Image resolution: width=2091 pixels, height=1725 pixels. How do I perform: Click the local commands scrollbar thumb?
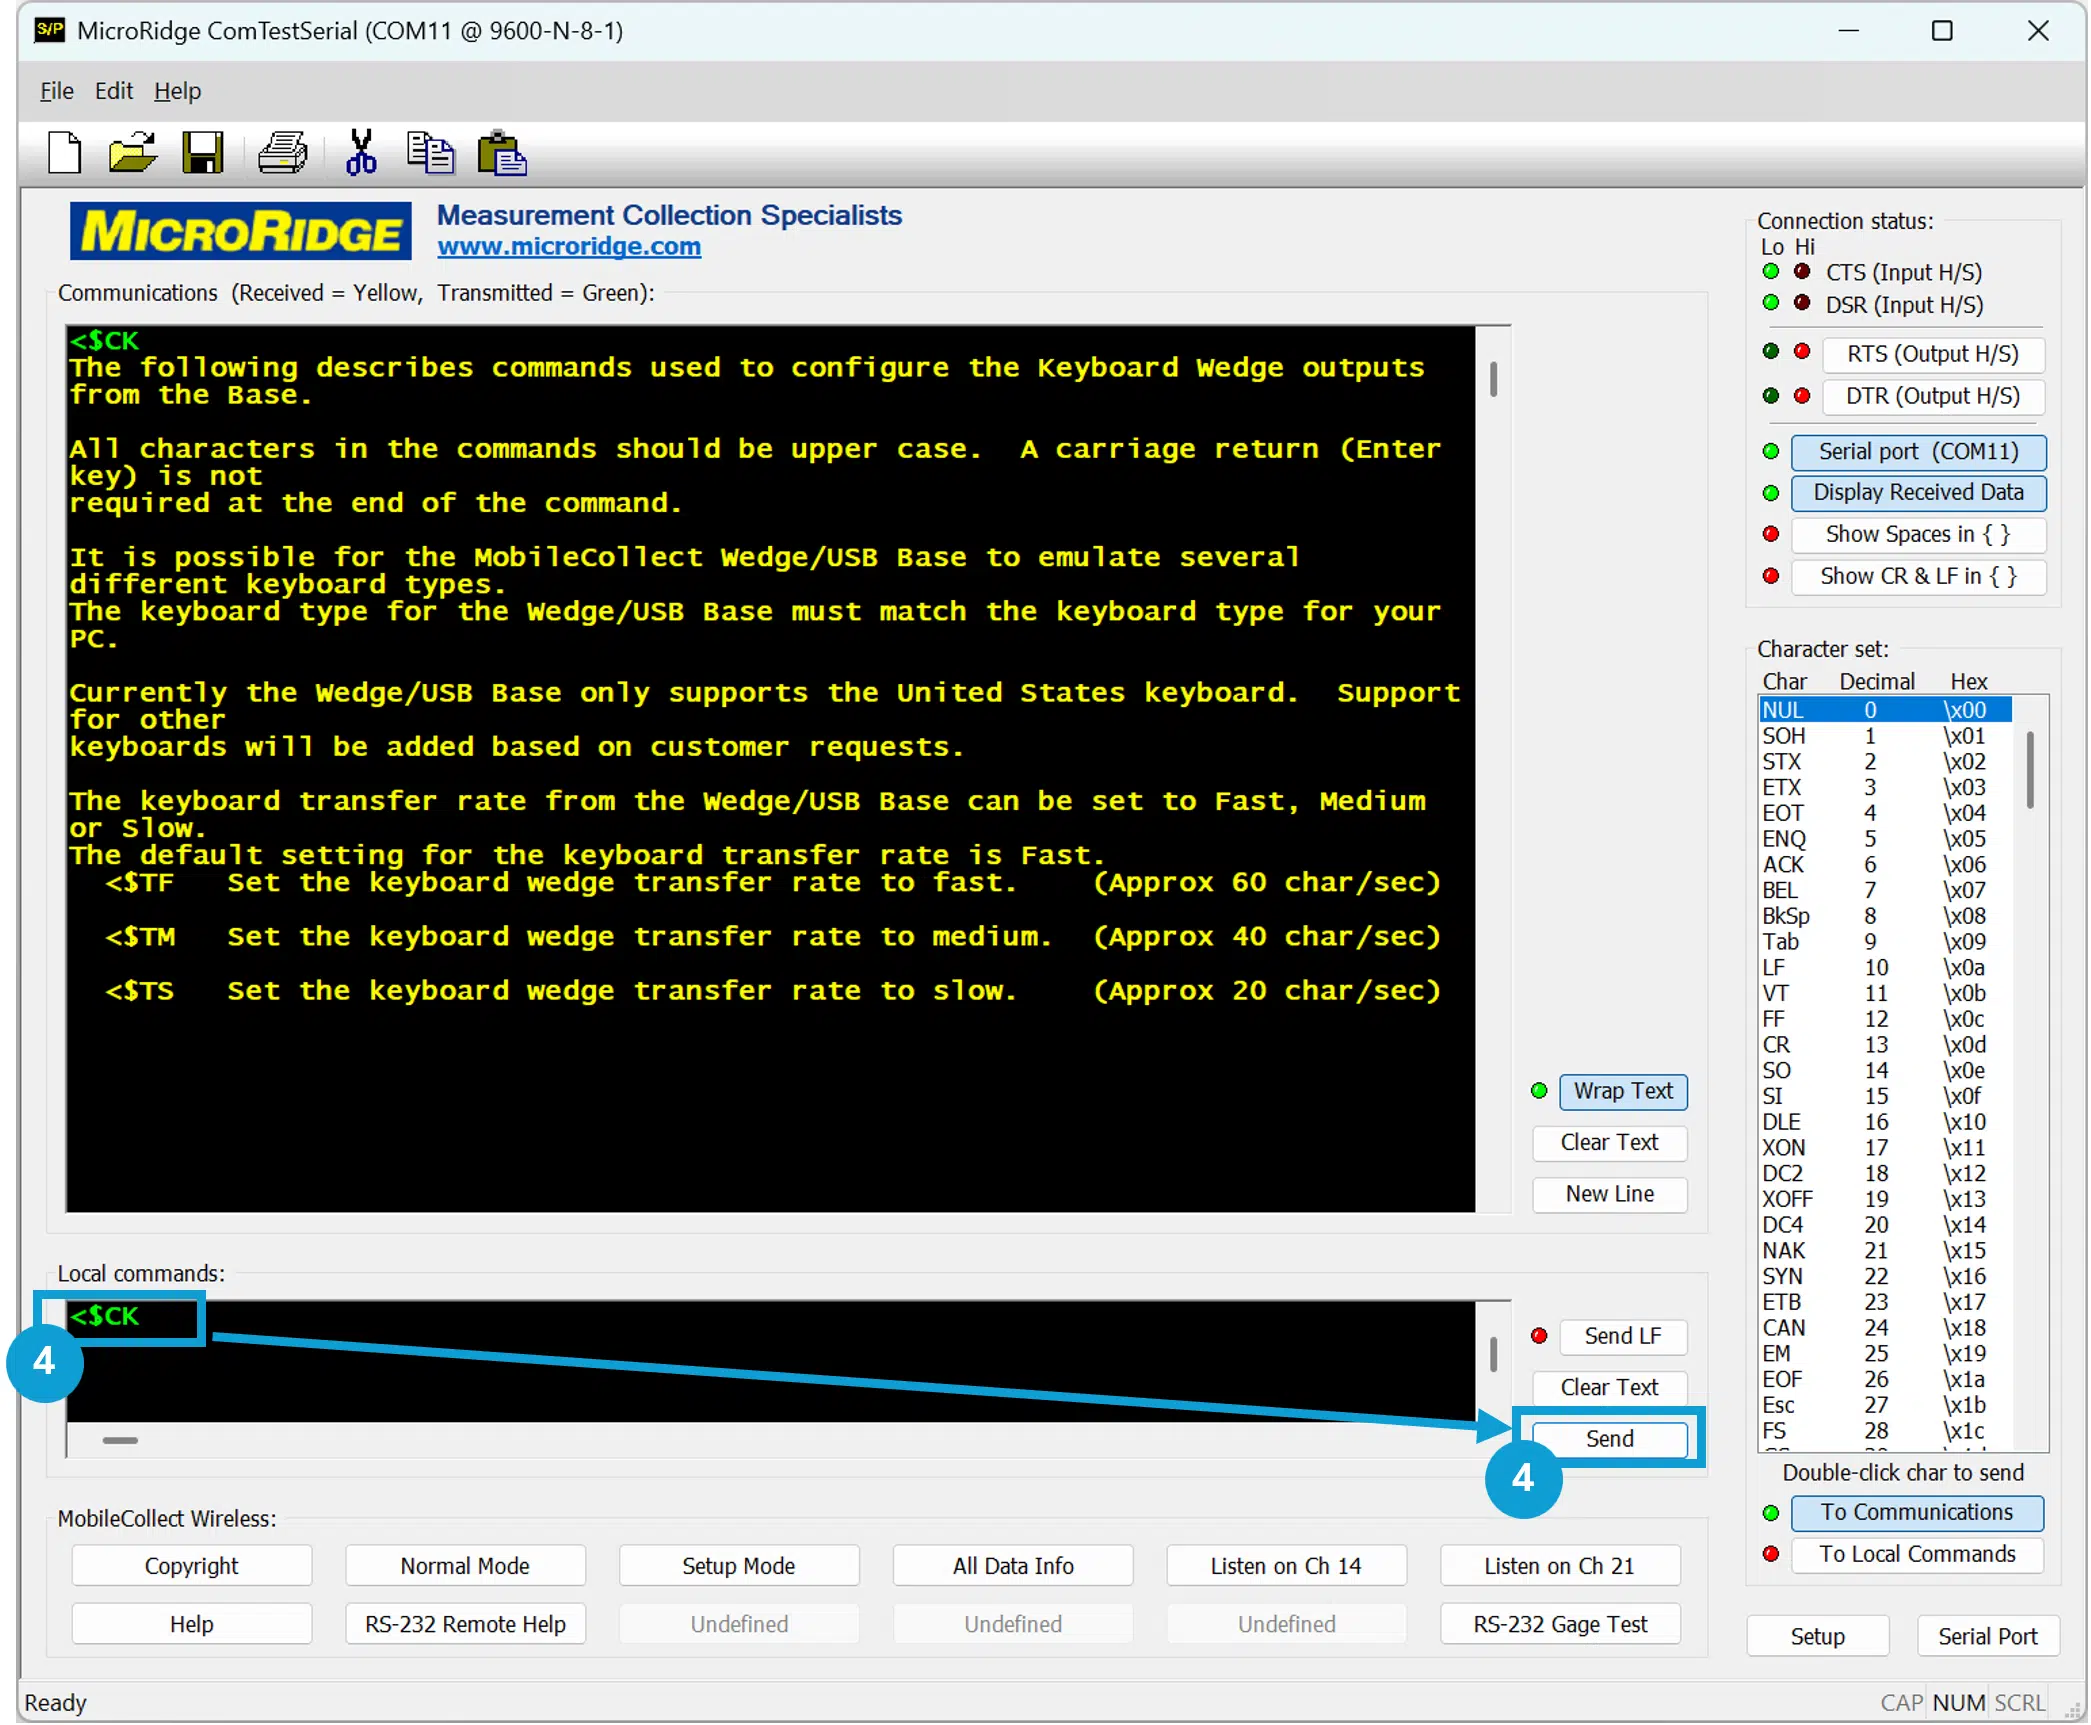pyautogui.click(x=1493, y=1355)
